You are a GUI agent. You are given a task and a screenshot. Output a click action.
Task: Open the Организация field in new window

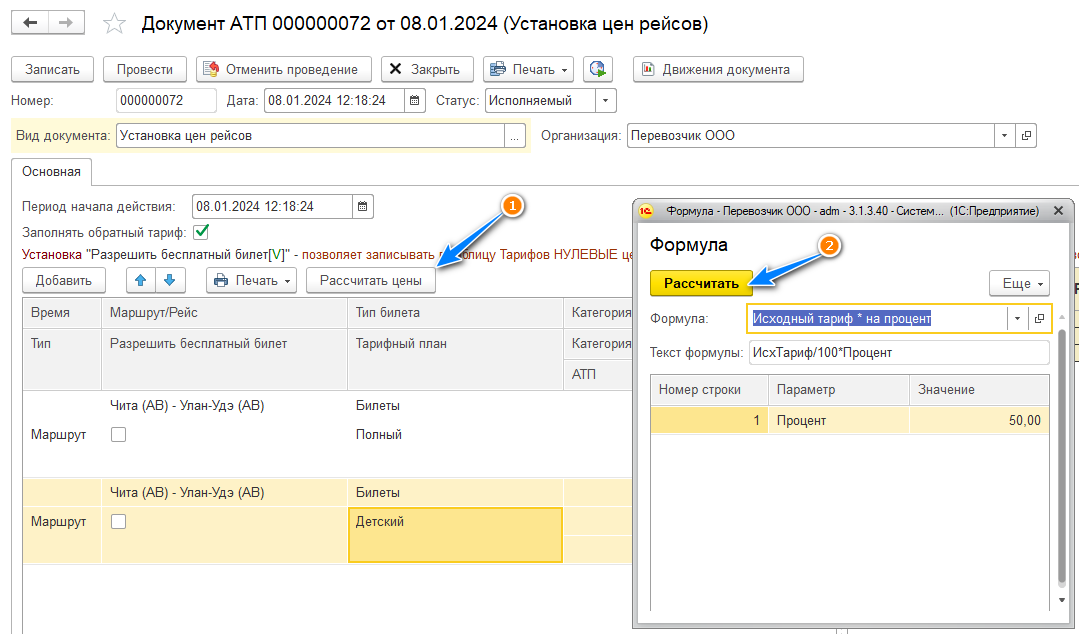click(x=1026, y=136)
